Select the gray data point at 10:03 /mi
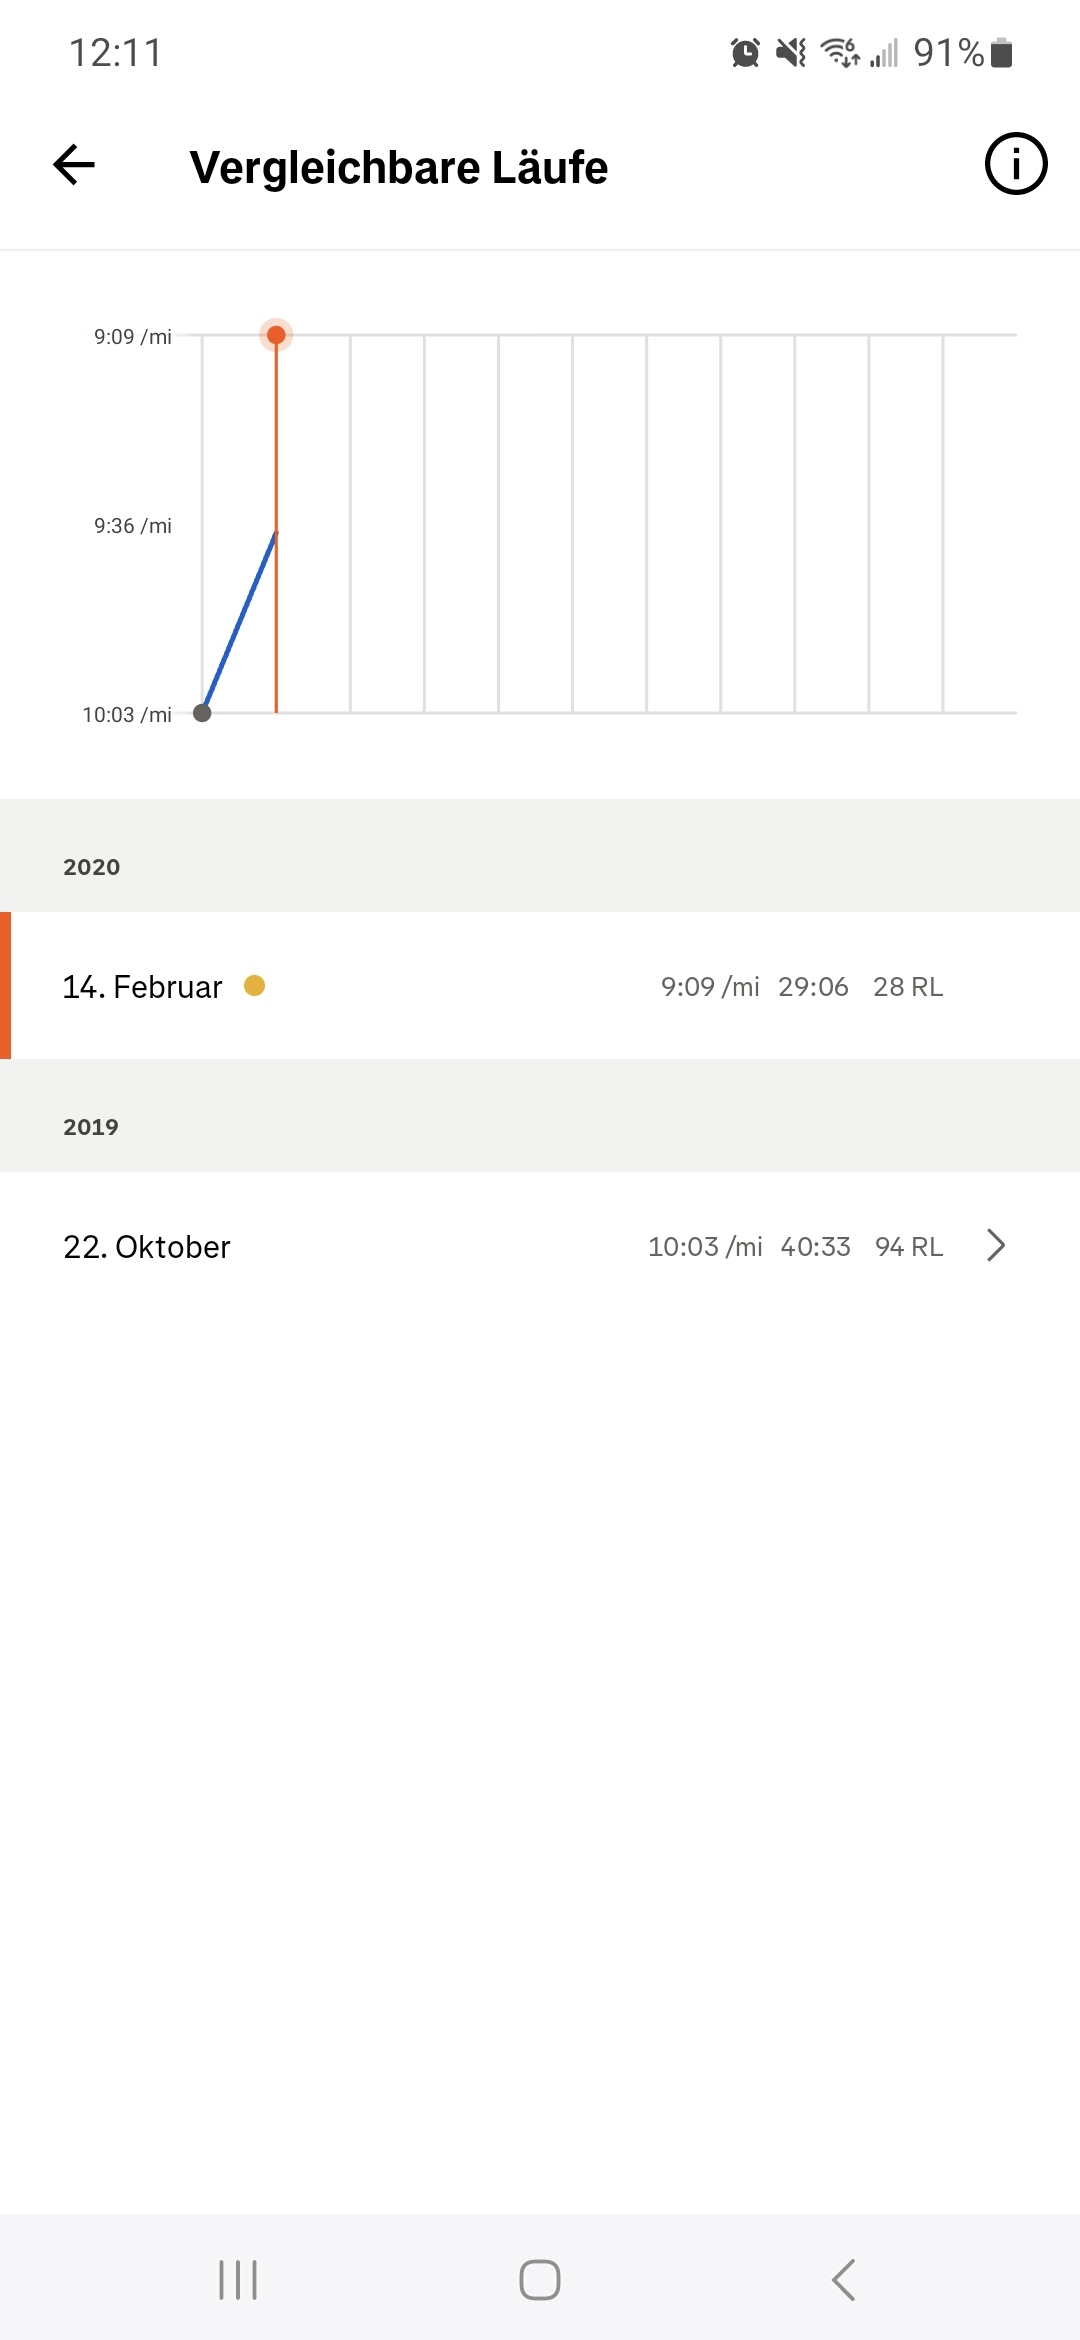 pyautogui.click(x=202, y=713)
